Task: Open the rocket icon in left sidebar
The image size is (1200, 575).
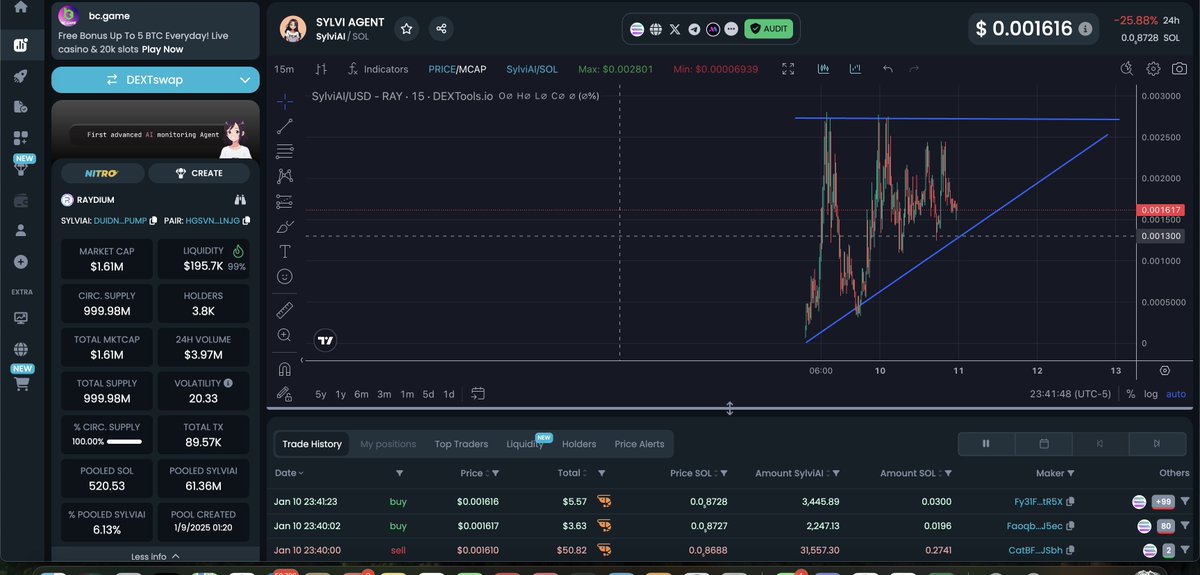Action: [x=21, y=76]
